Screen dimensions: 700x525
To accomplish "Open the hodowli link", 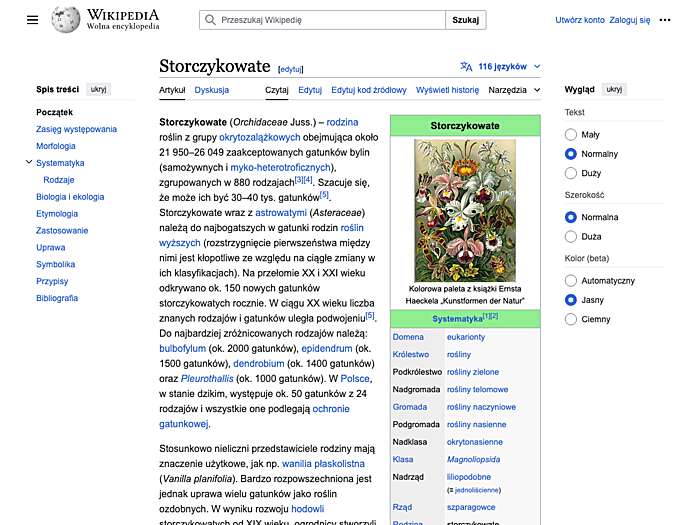I will click(308, 509).
